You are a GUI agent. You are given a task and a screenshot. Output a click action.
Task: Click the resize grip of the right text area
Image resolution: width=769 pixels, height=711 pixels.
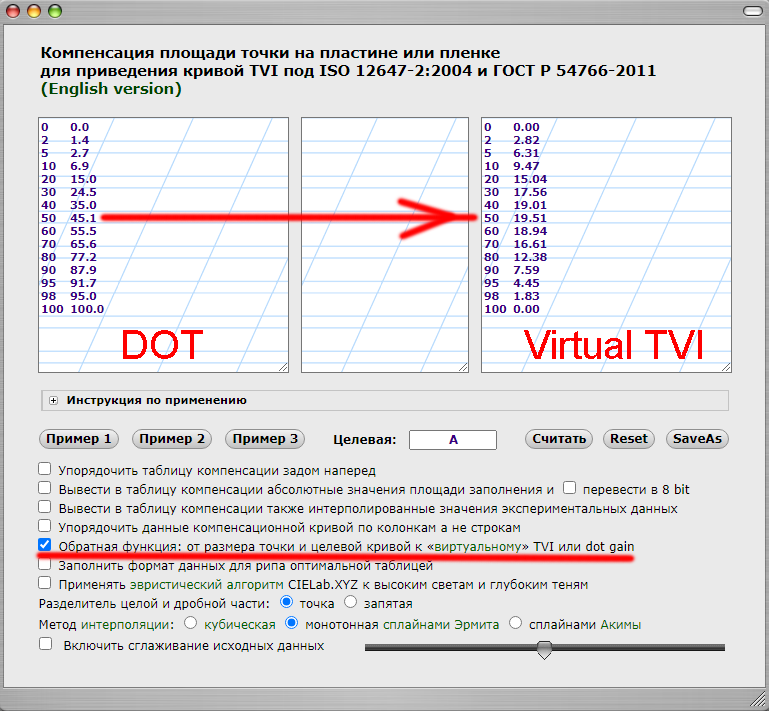click(726, 367)
